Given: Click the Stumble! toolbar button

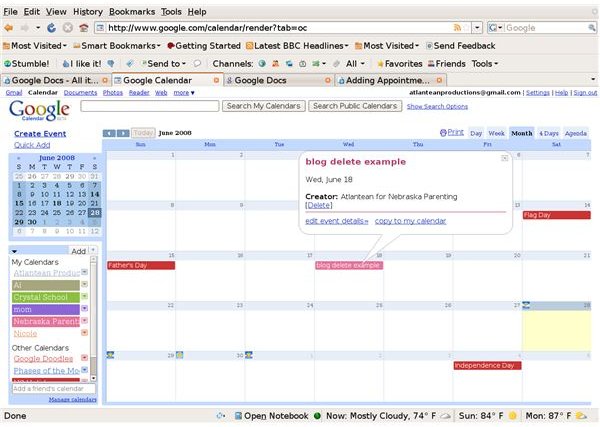Looking at the screenshot, I should 26,64.
